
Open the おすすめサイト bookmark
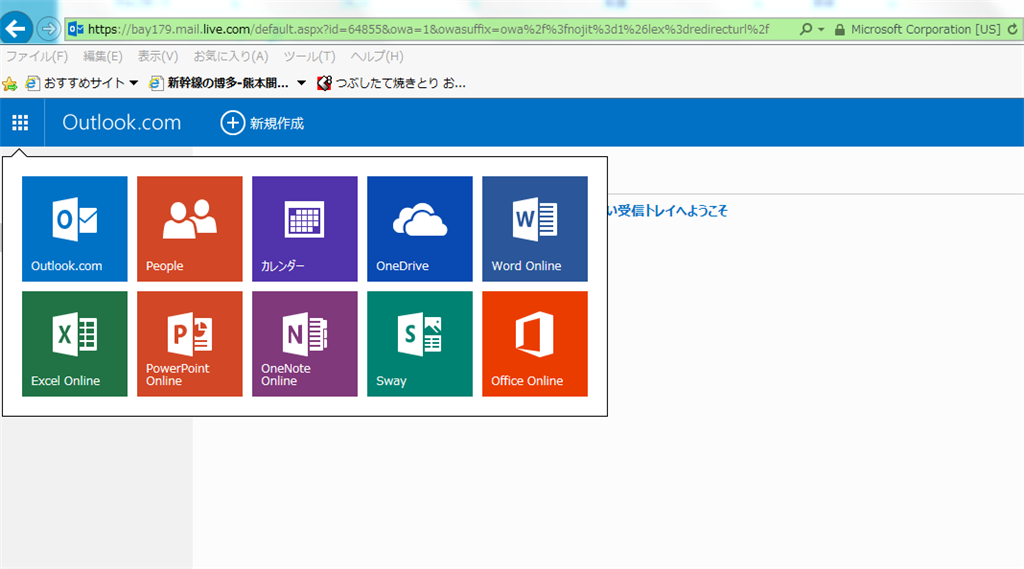point(75,83)
